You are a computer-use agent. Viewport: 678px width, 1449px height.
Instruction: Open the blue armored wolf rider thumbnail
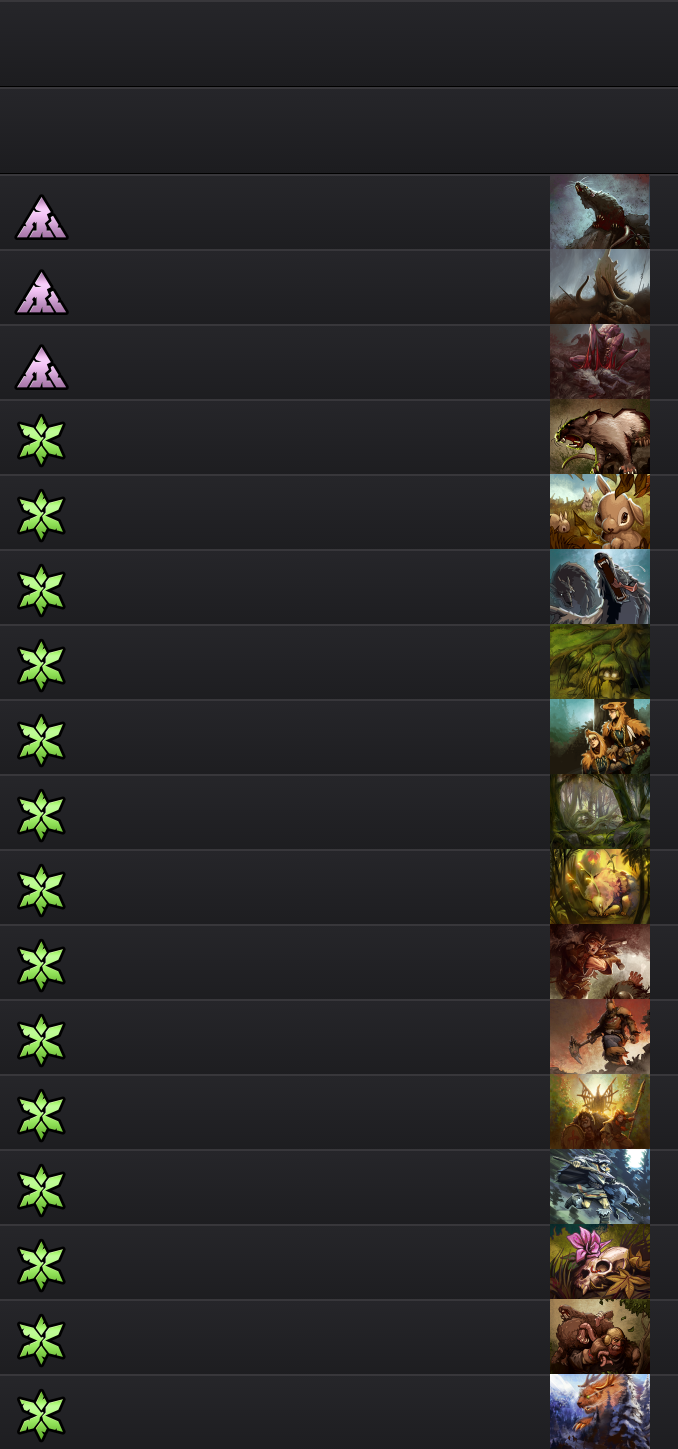600,1187
